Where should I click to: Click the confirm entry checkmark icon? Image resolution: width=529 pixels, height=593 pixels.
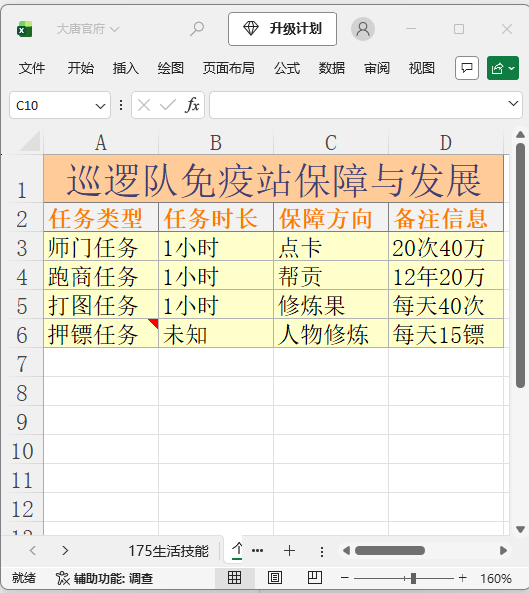click(x=168, y=105)
